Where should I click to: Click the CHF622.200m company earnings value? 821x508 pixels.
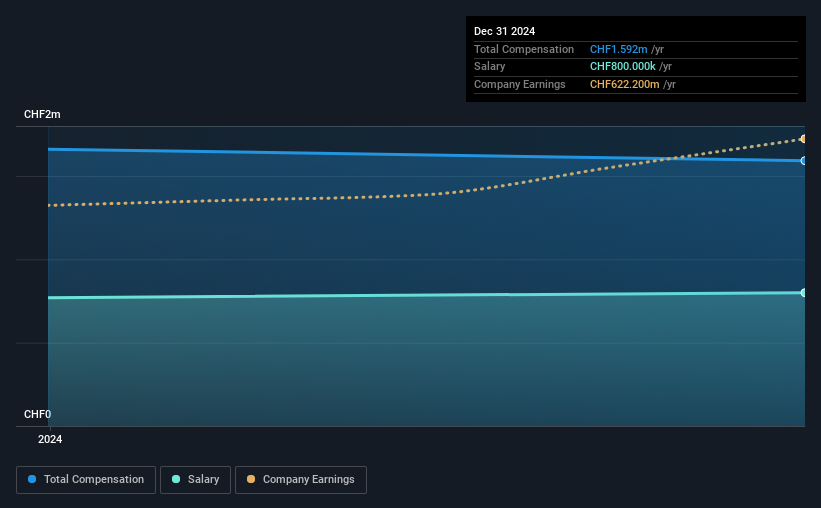point(625,84)
